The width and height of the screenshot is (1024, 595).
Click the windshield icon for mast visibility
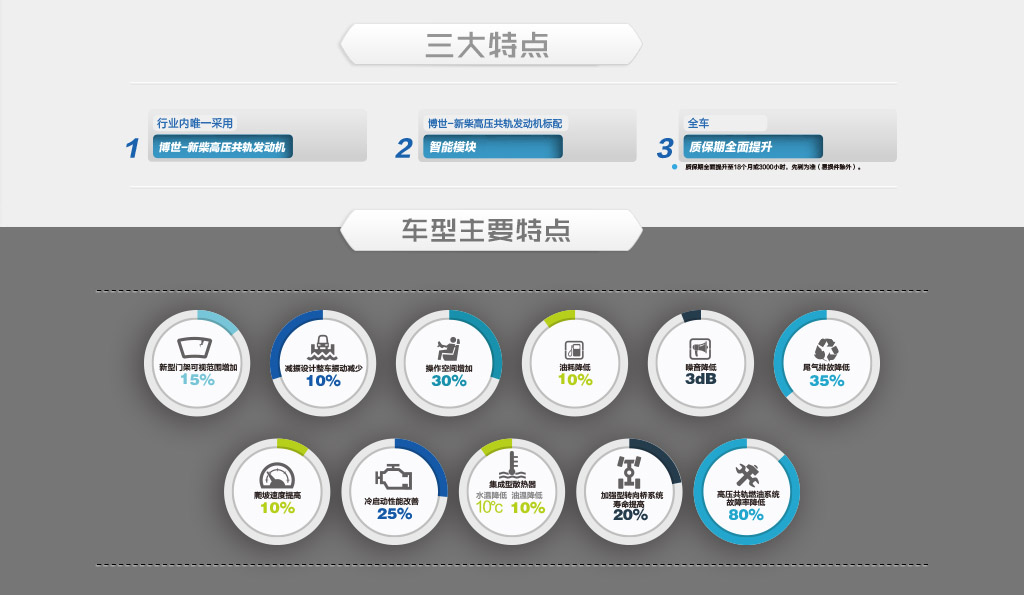click(196, 348)
